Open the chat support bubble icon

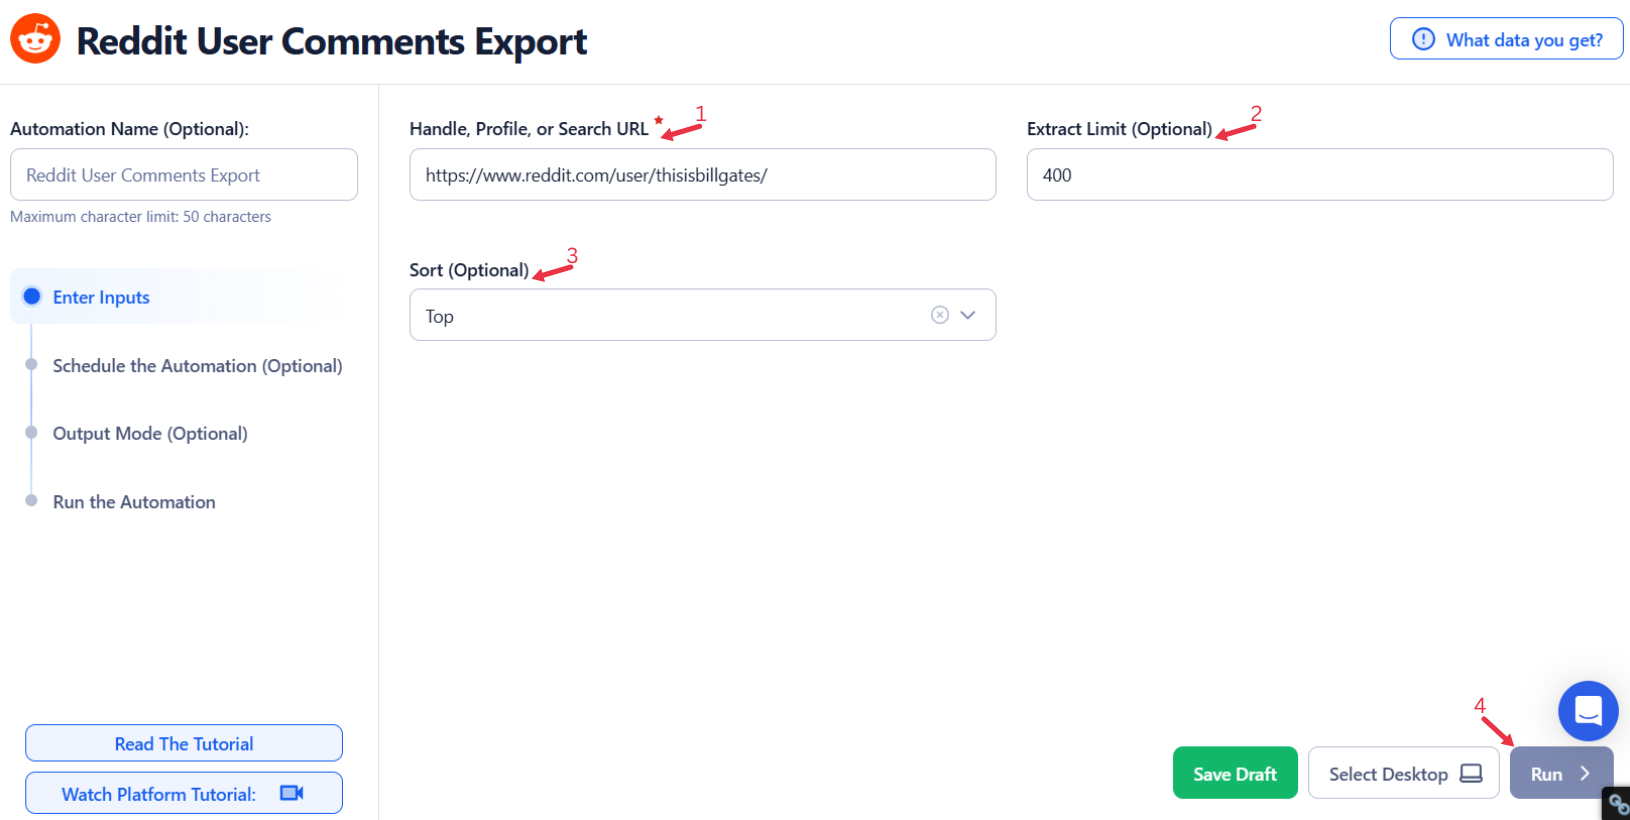point(1588,710)
